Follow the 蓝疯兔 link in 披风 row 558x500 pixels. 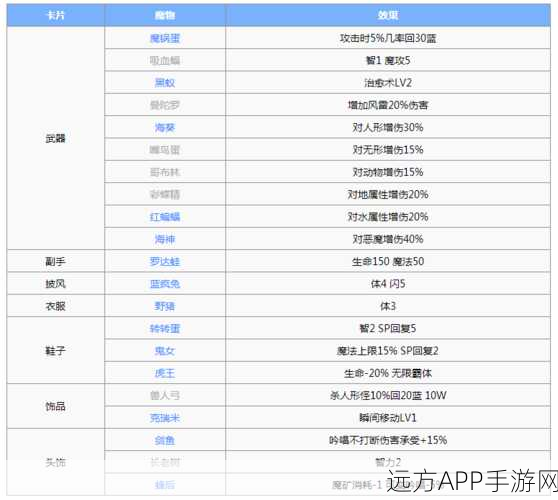tap(165, 284)
